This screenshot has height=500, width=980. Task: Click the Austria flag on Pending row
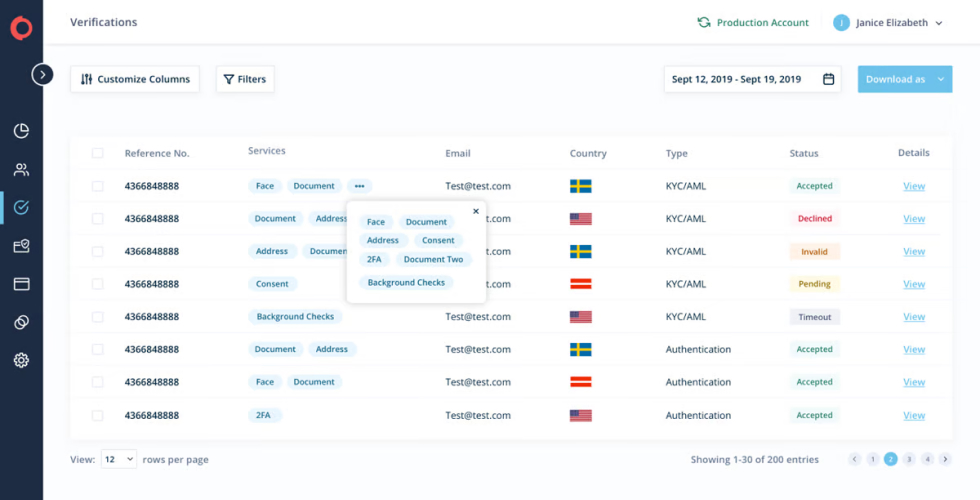pos(581,284)
